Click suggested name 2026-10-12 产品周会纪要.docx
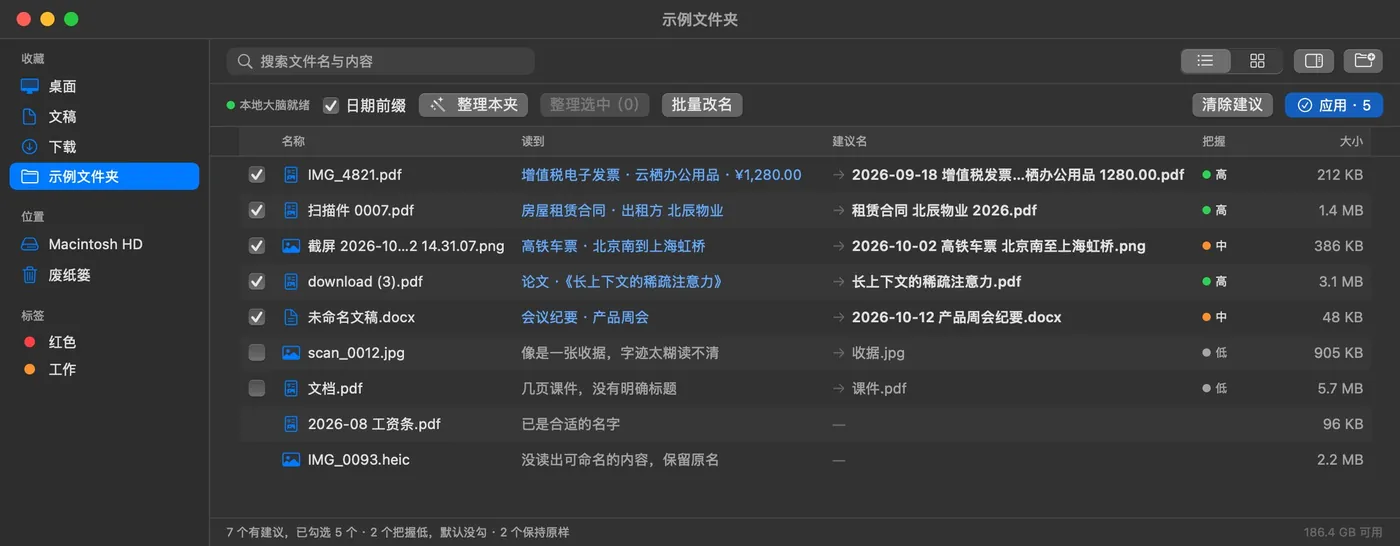Screen dimensions: 1400x546 click(x=956, y=317)
